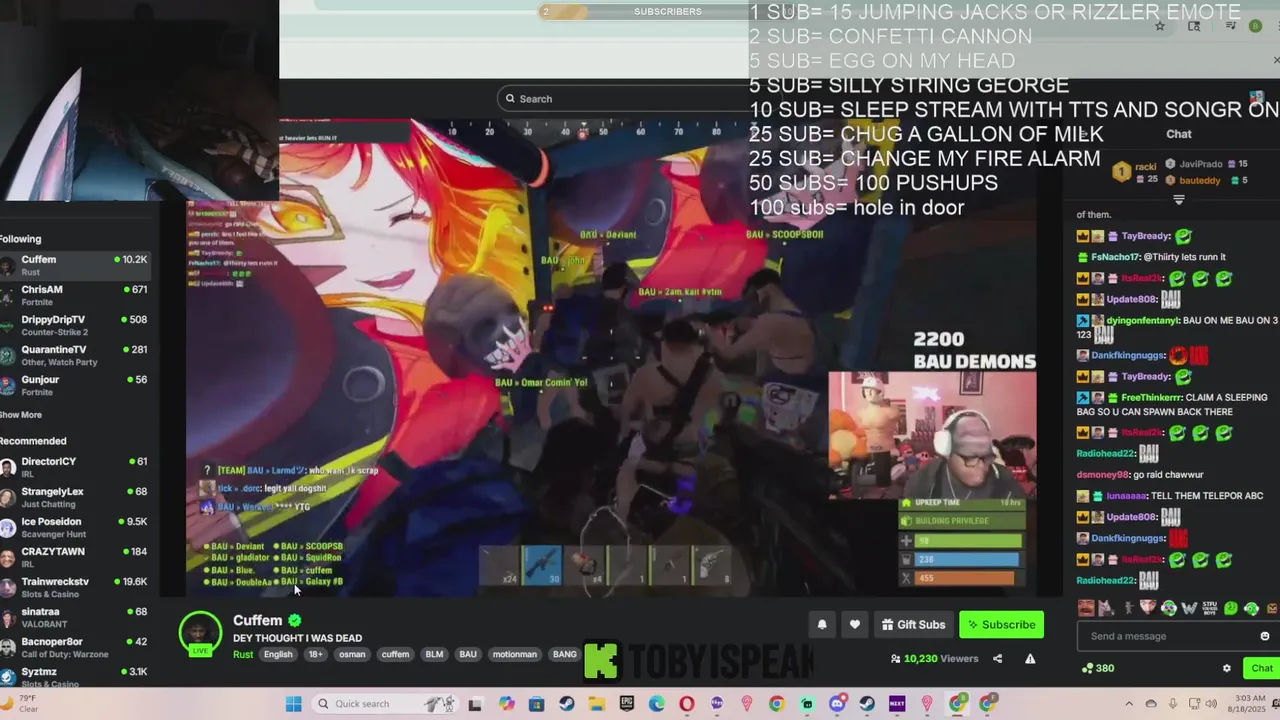
Task: Open QuarantineTV channel in sidebar
Action: (x=75, y=355)
